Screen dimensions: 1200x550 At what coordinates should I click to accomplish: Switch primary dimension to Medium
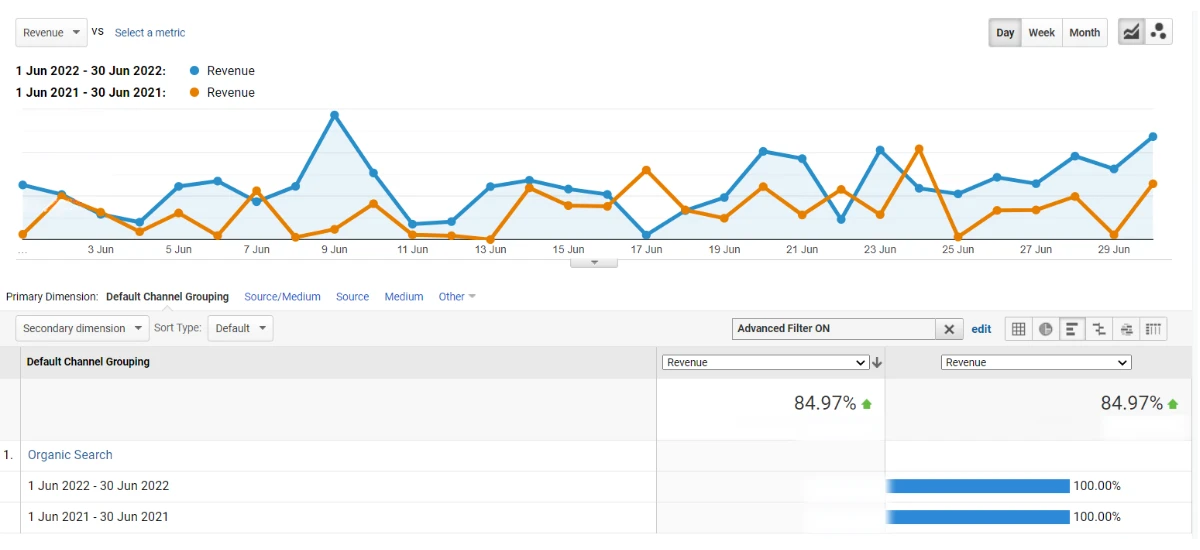(403, 297)
